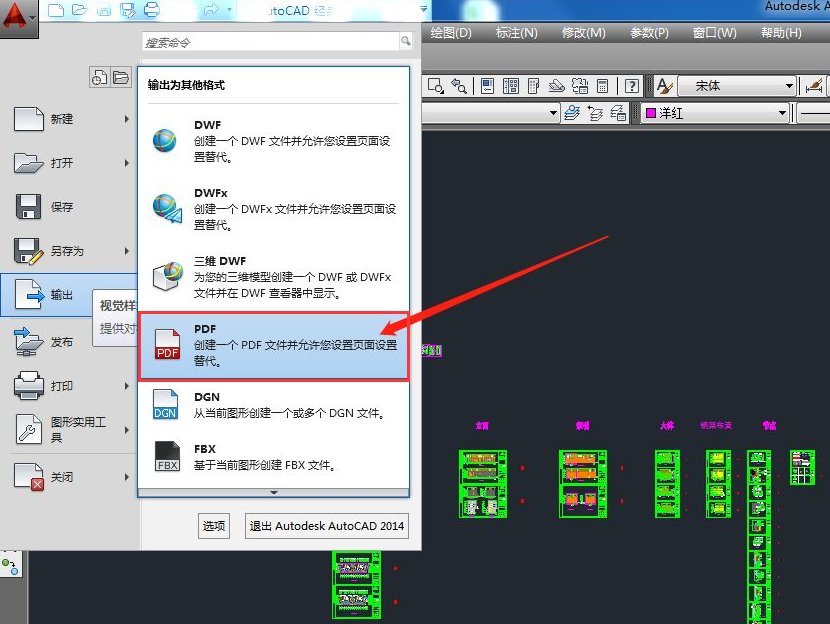830x624 pixels.
Task: Expand the 另存为 submenu arrow
Action: click(127, 250)
